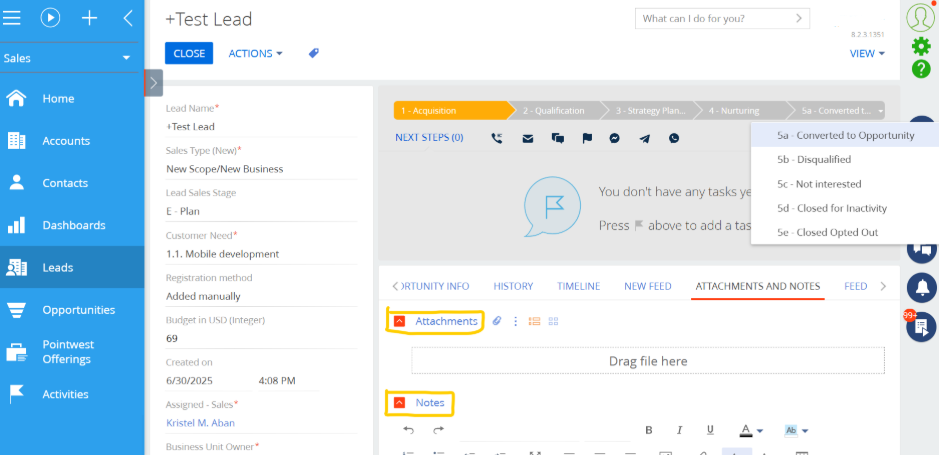Click the call phone icon
Image resolution: width=939 pixels, height=456 pixels.
click(496, 138)
